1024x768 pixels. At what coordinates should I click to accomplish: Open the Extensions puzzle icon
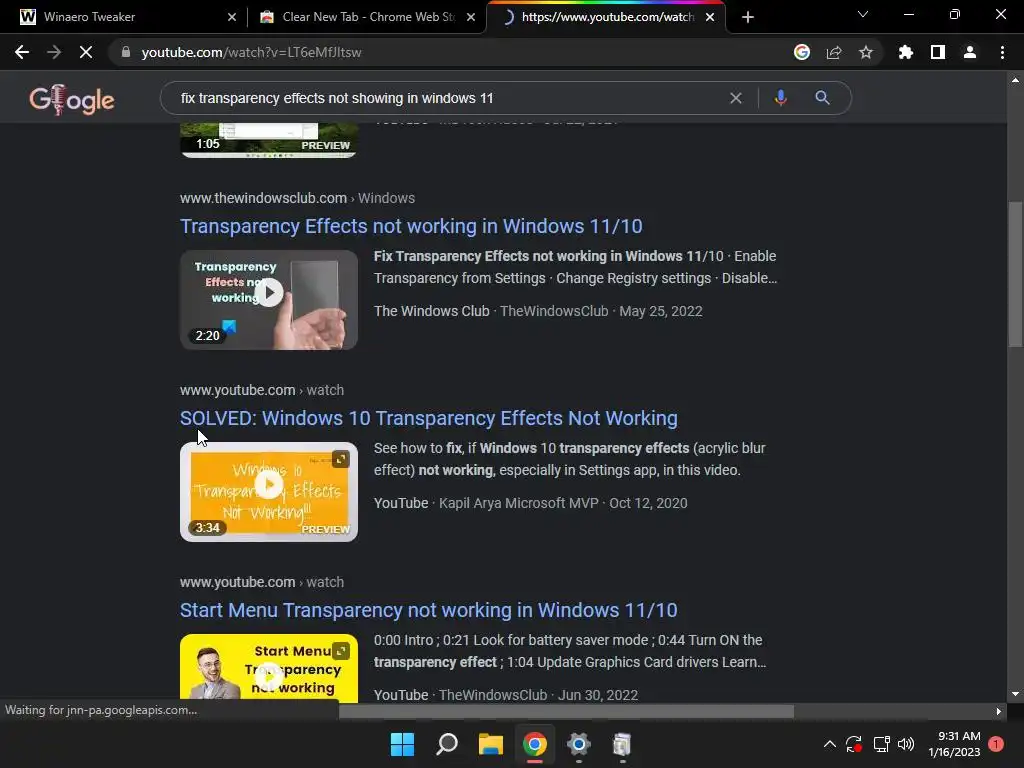(905, 52)
